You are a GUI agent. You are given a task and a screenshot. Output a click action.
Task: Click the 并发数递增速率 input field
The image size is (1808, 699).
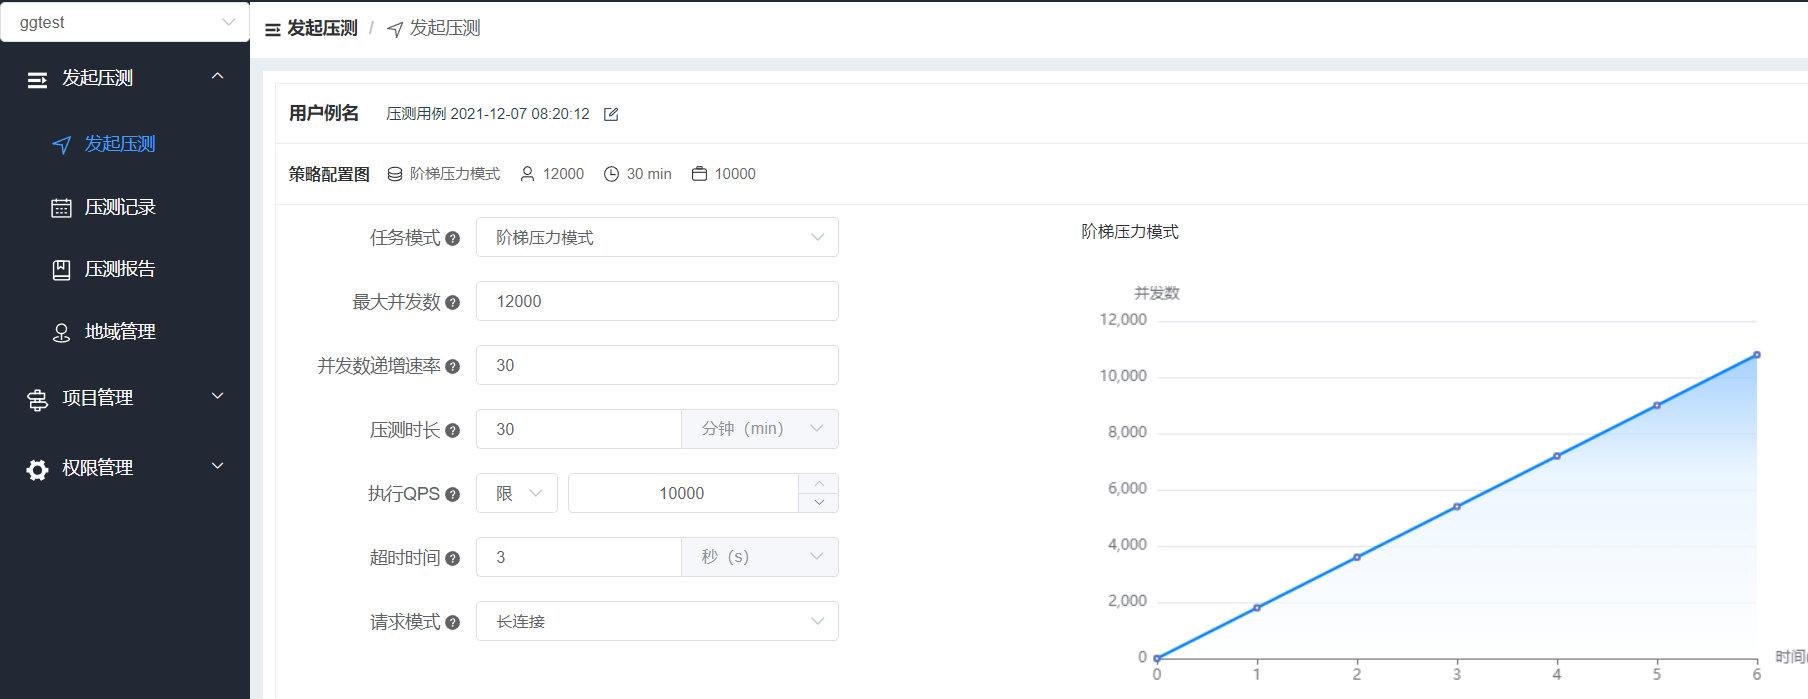(657, 365)
